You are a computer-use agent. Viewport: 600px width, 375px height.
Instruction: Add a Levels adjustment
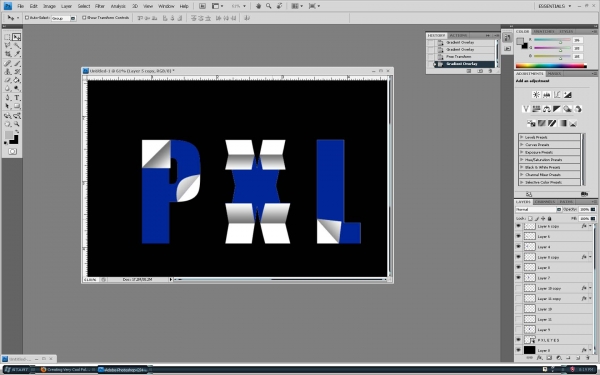tap(546, 95)
